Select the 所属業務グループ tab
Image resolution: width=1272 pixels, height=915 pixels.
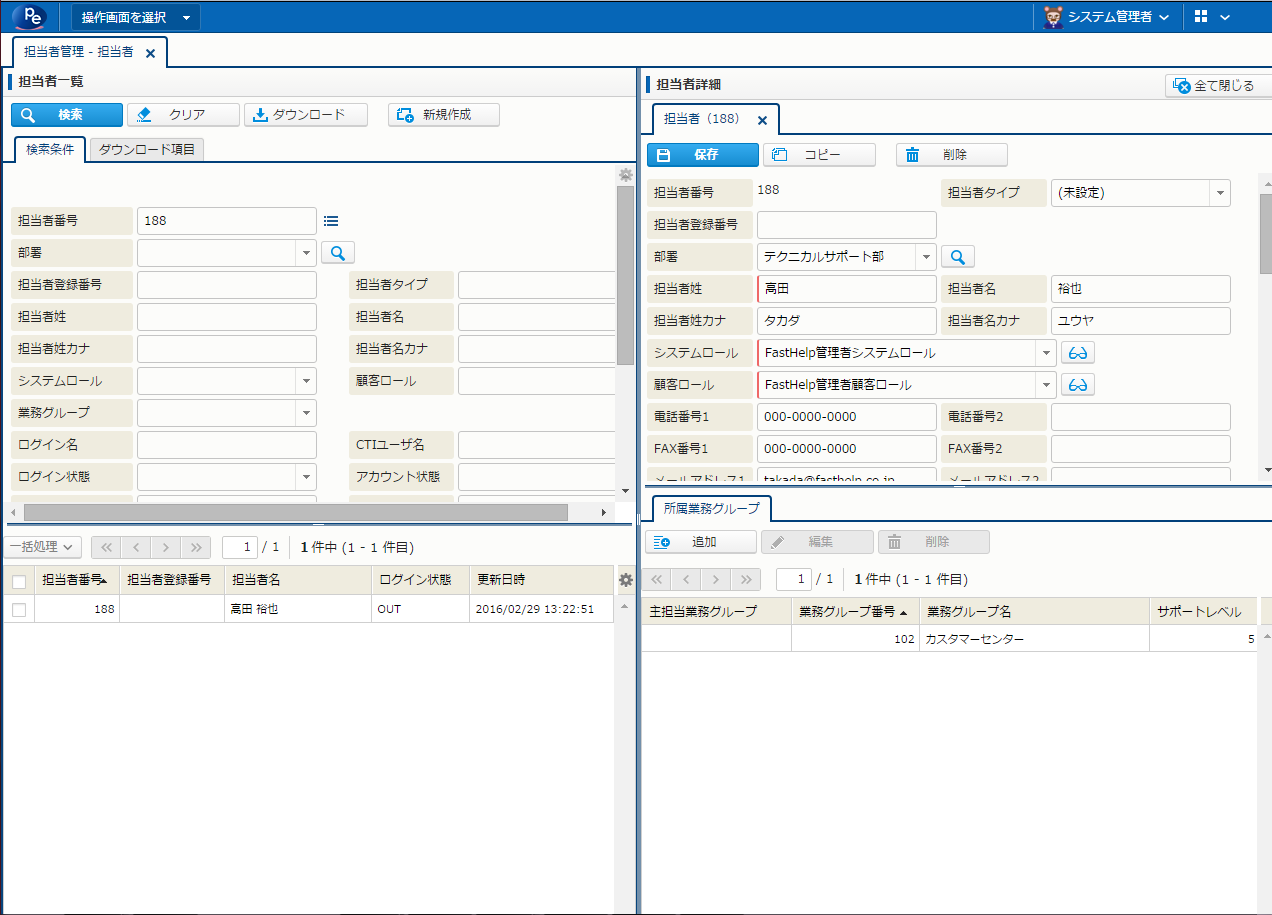[711, 508]
